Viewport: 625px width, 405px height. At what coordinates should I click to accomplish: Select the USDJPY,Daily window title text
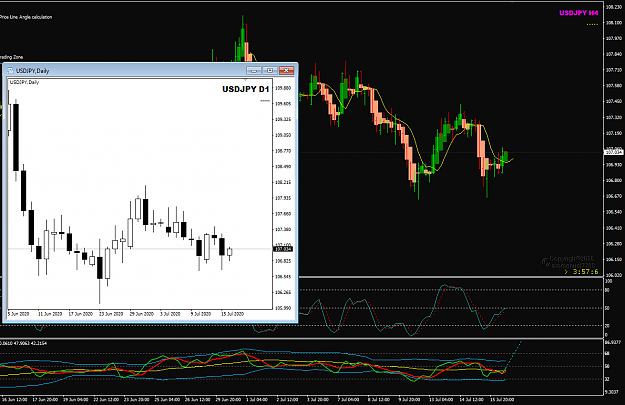(32, 71)
